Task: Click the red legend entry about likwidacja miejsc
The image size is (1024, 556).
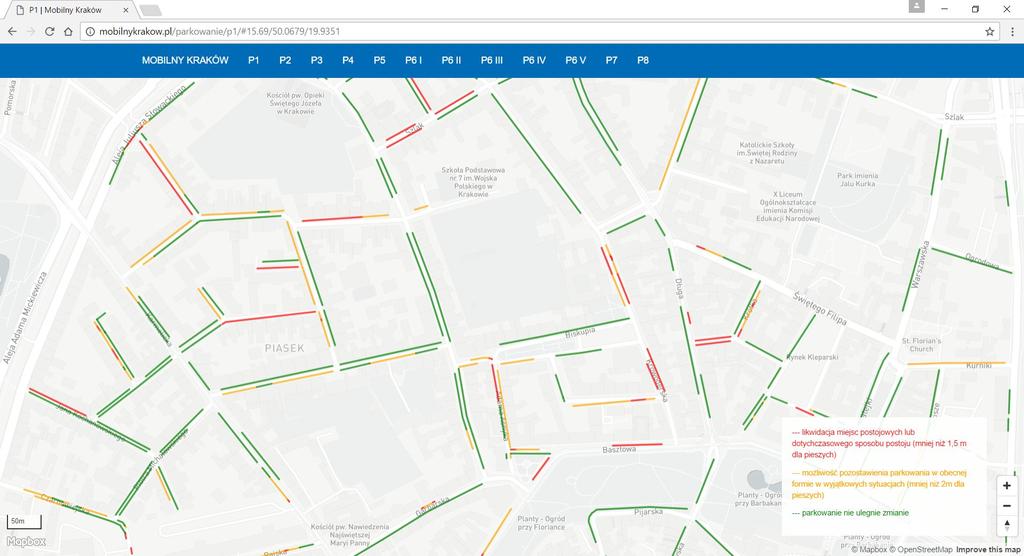Action: click(x=878, y=443)
